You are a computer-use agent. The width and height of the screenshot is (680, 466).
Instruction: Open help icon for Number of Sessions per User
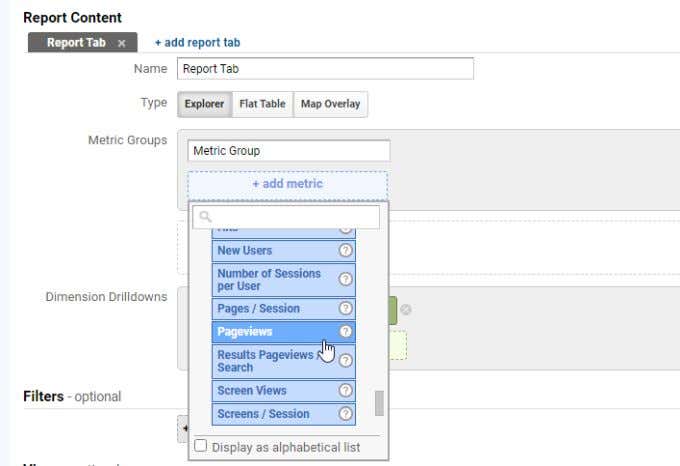coord(345,279)
